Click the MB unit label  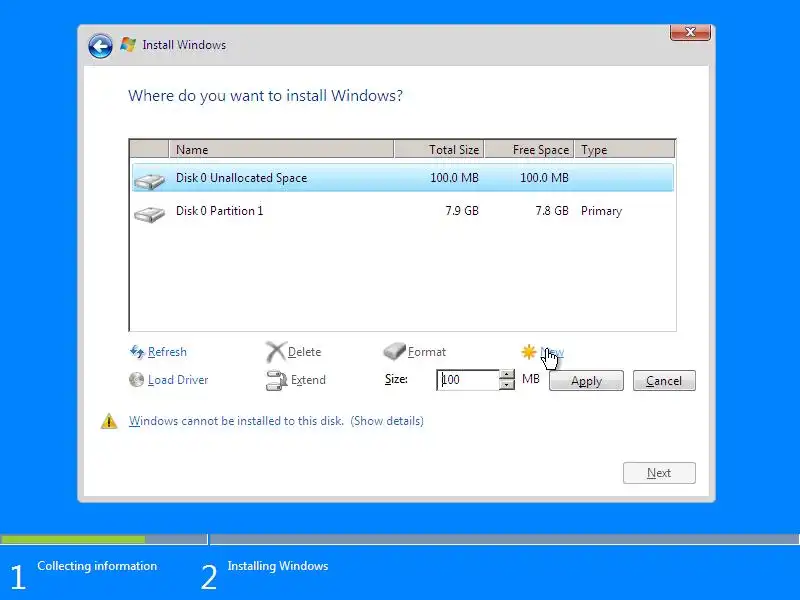[531, 379]
